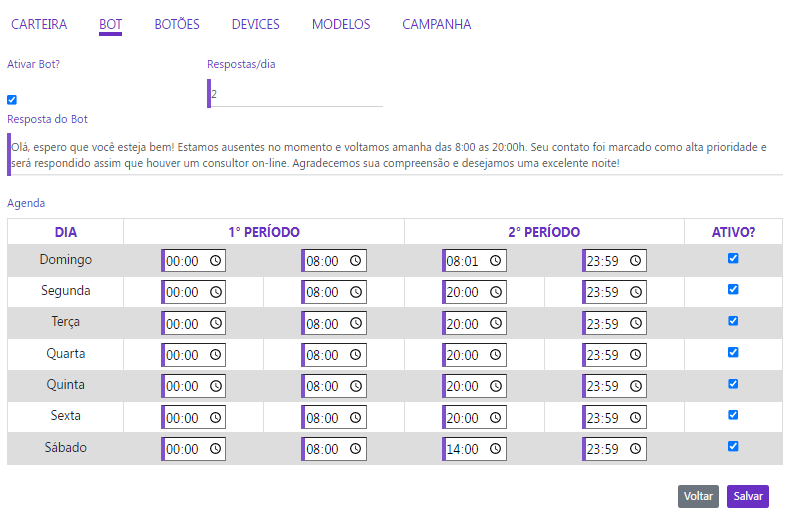This screenshot has width=790, height=518.
Task: Click clock icon in Quinta 00:00 field
Action: click(215, 386)
